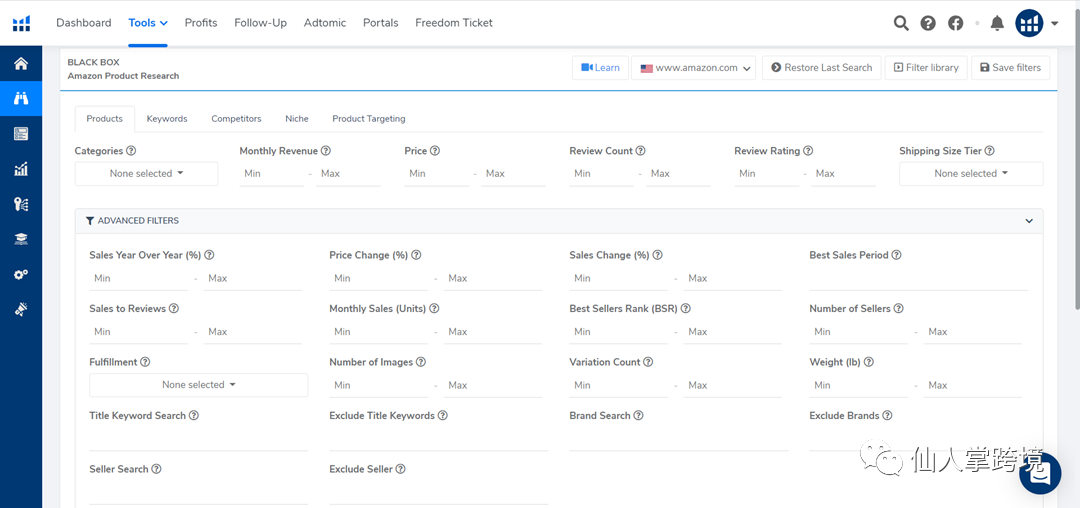This screenshot has height=508, width=1080.
Task: Open the www.amazon.com marketplace selector
Action: [x=696, y=68]
